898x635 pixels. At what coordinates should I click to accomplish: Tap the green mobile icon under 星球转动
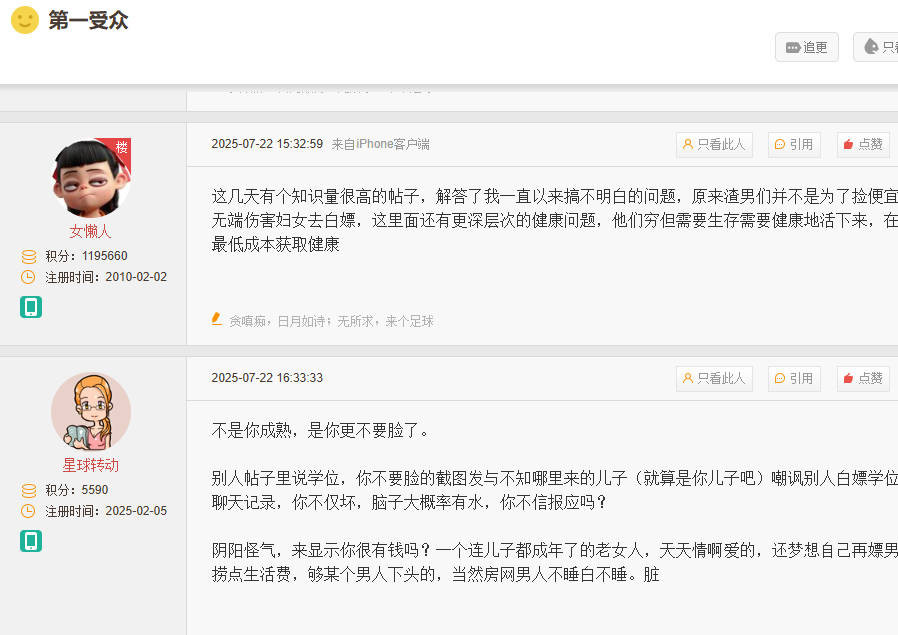(31, 541)
